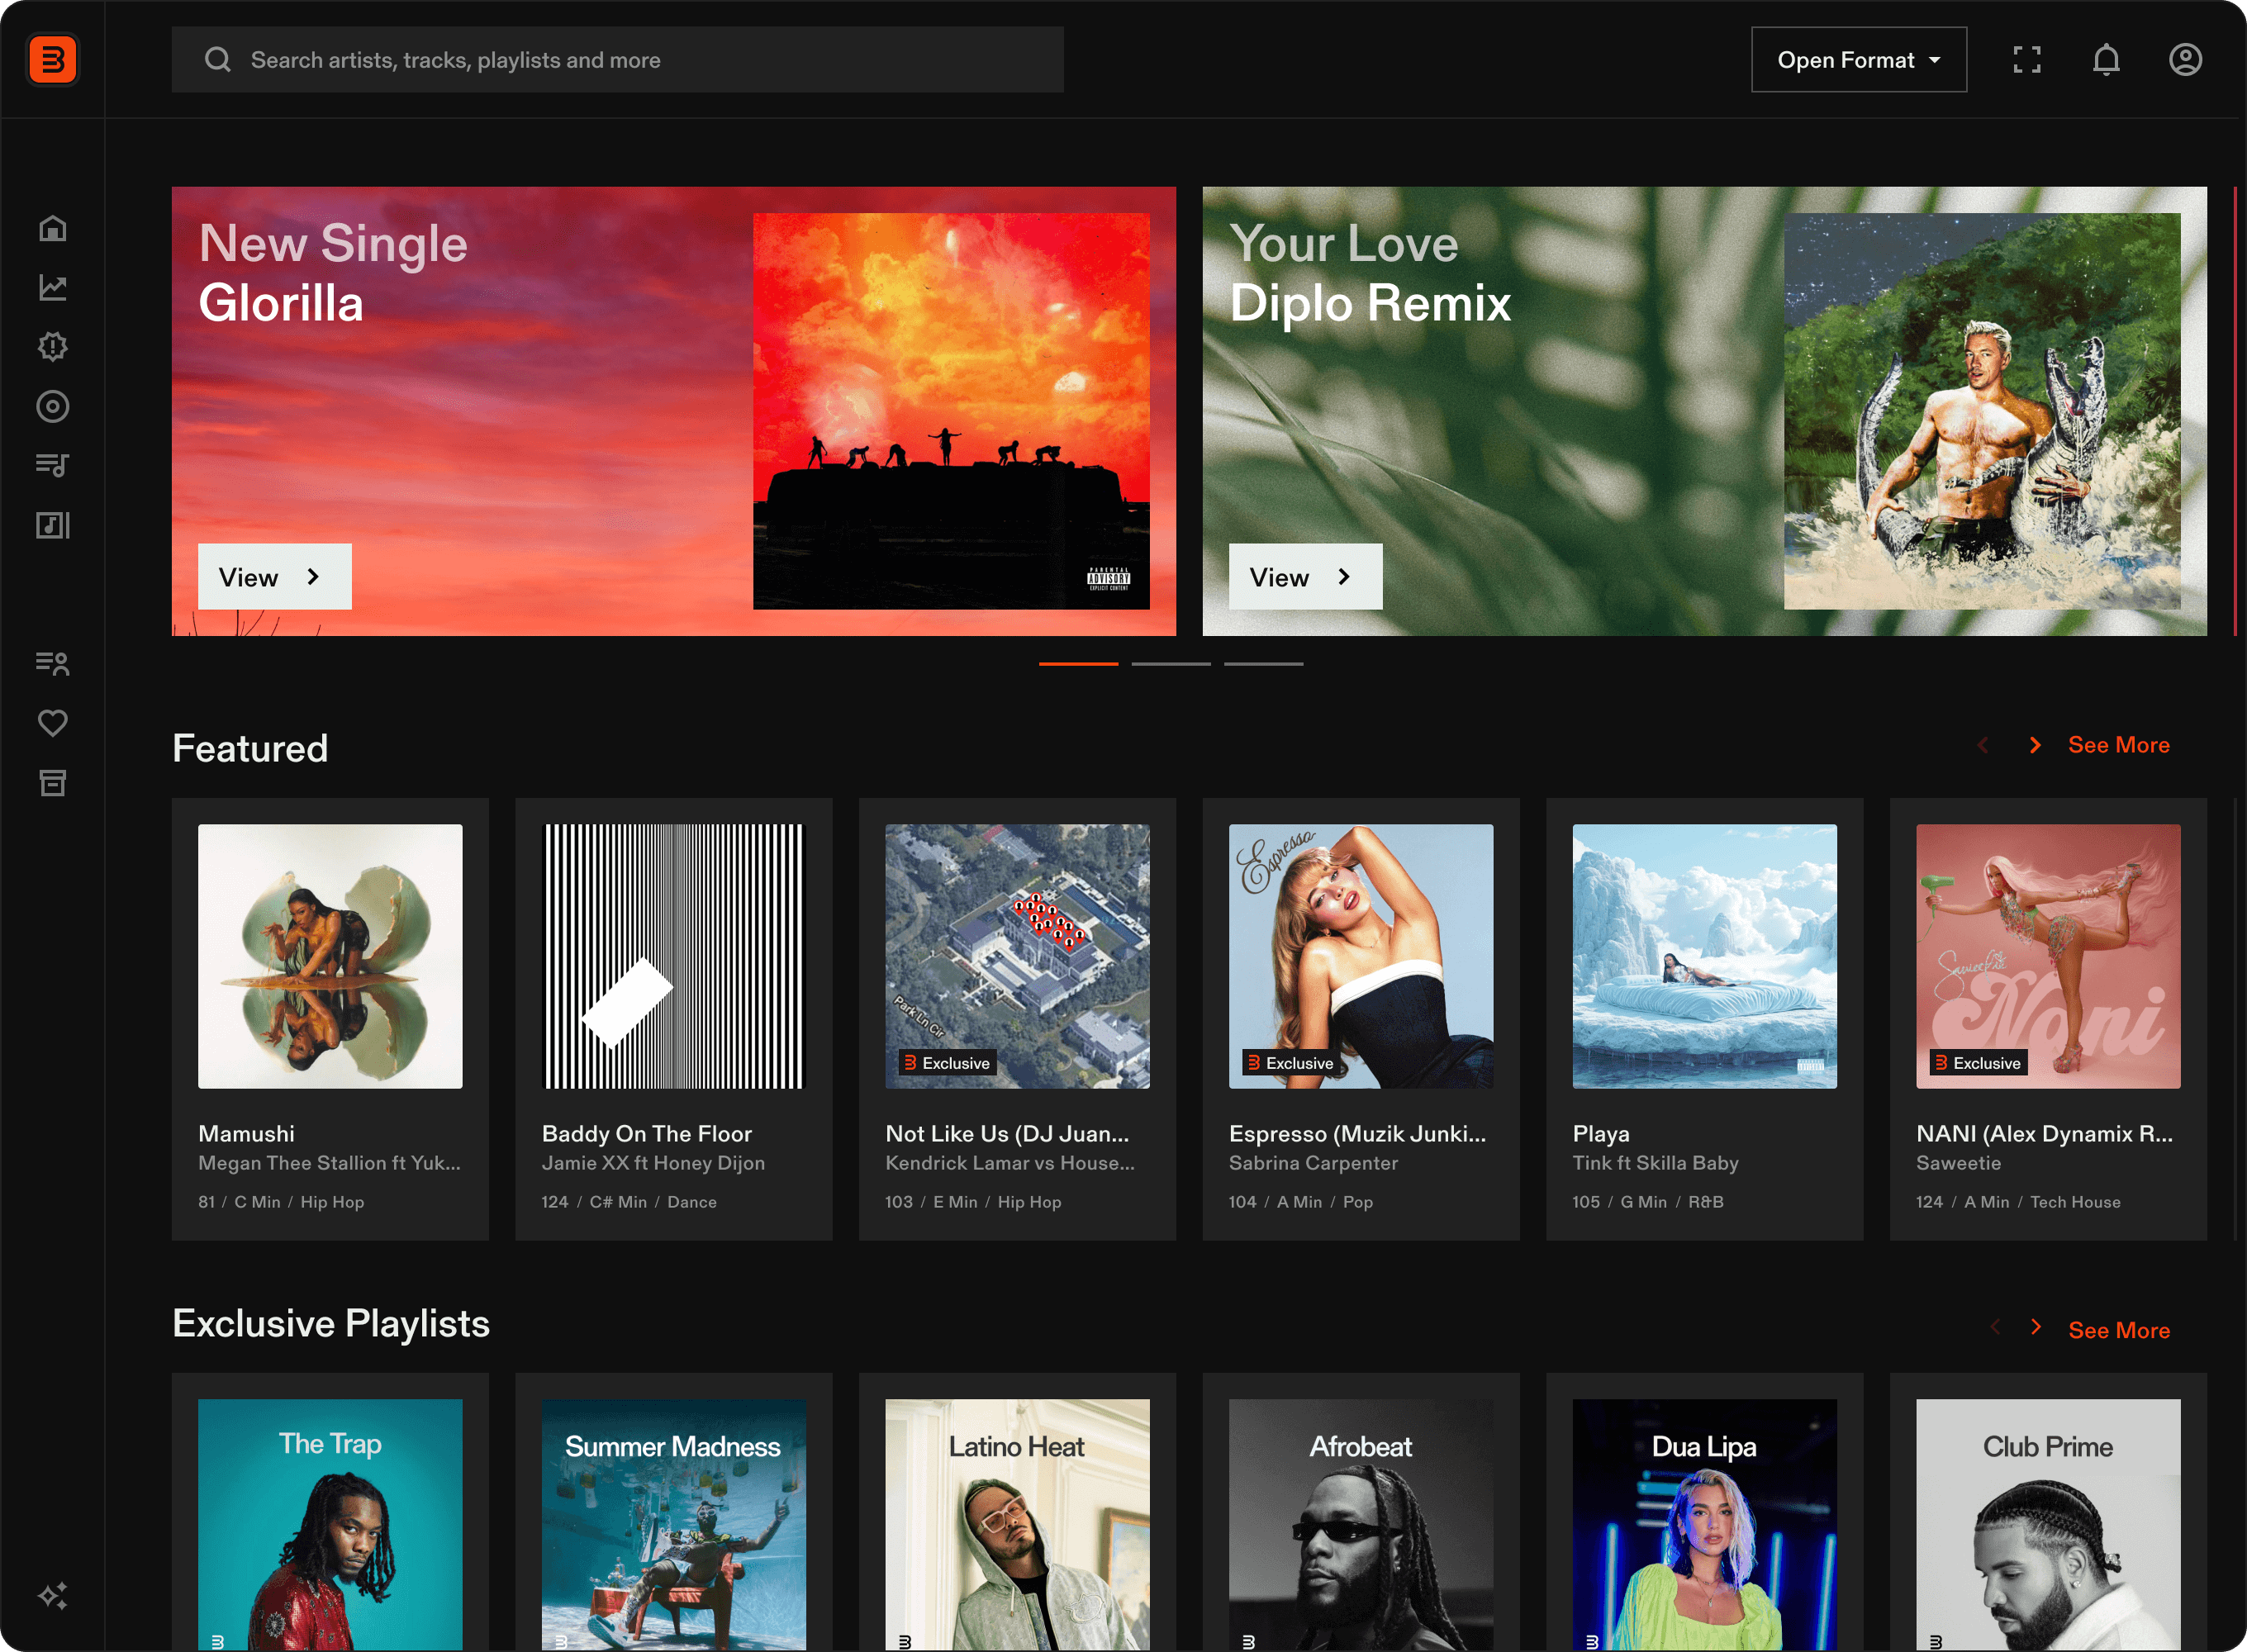Click the notifications bell icon

(2106, 60)
